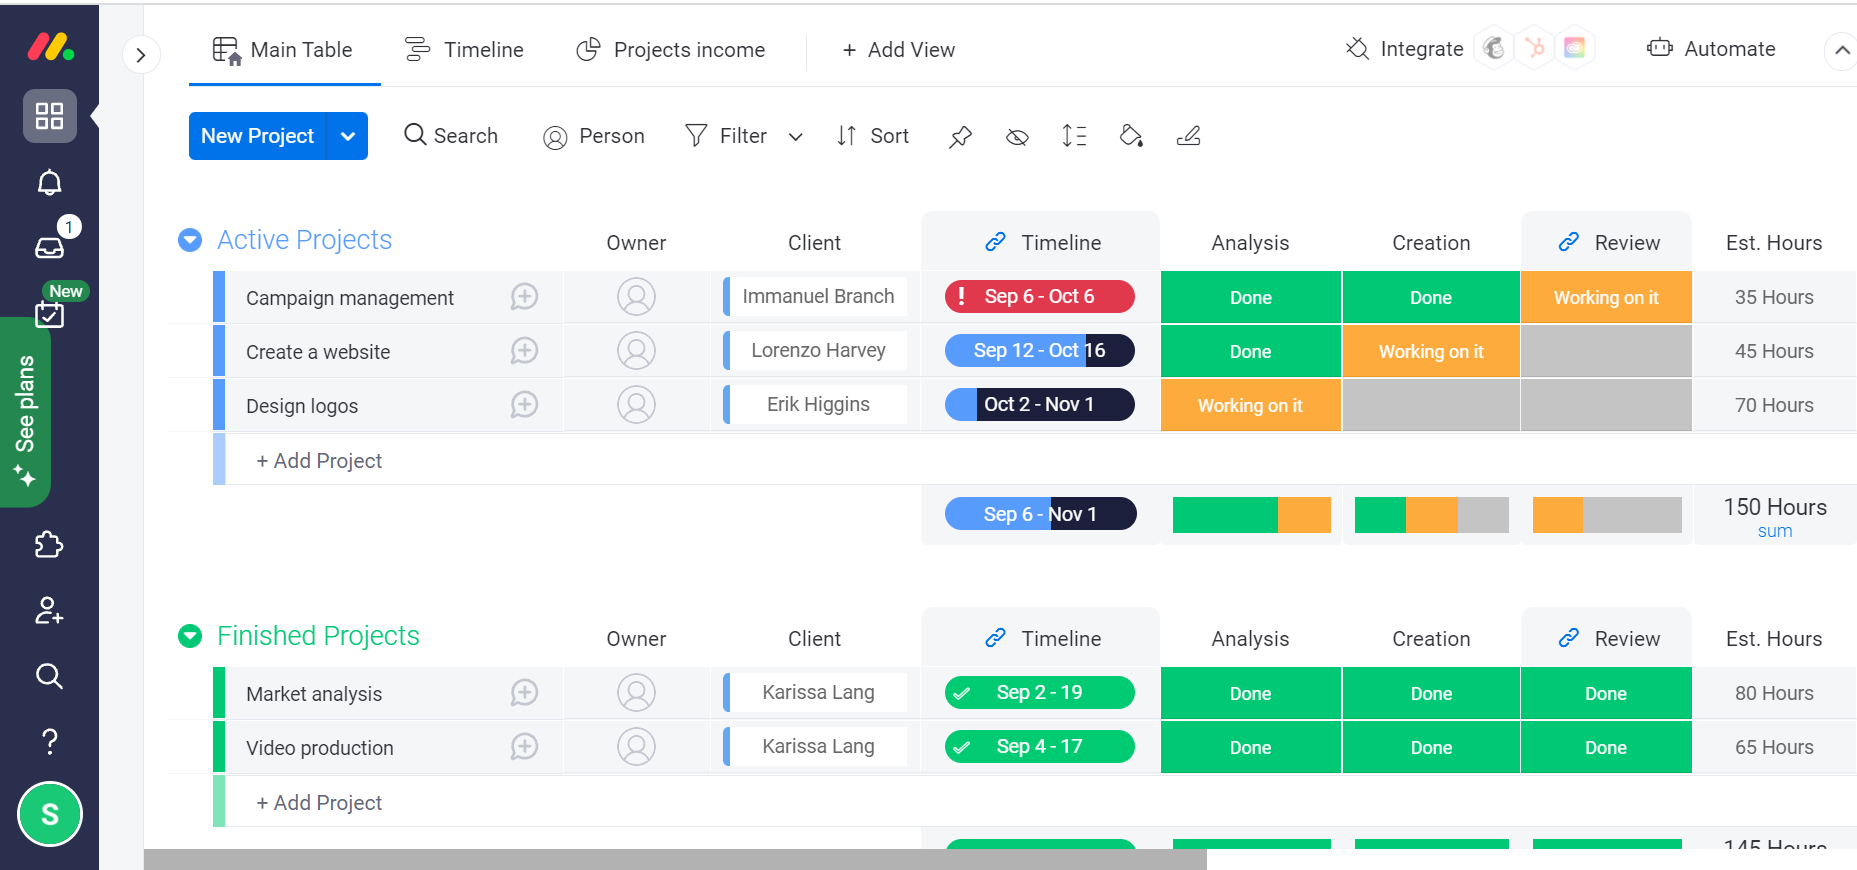Open the sidebar search magnifier
This screenshot has width=1857, height=870.
pos(49,677)
